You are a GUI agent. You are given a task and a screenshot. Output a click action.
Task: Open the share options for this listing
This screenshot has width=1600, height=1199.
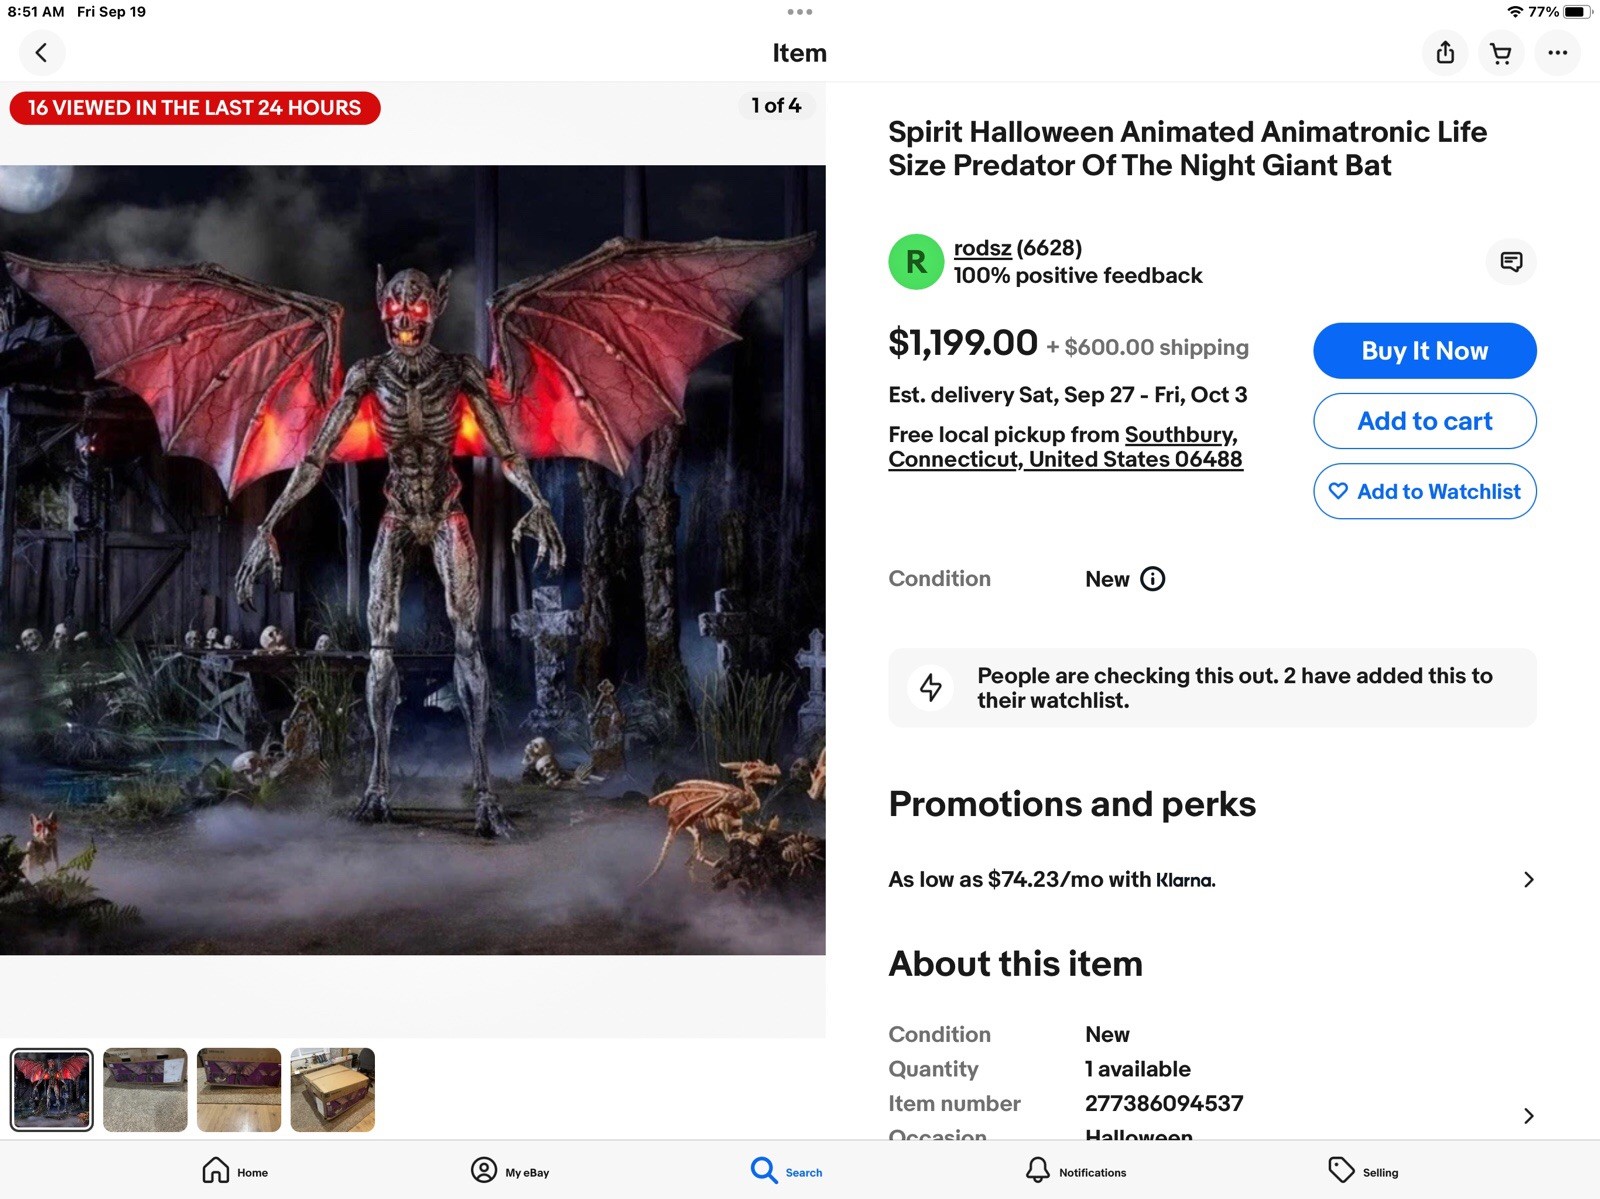pyautogui.click(x=1444, y=53)
